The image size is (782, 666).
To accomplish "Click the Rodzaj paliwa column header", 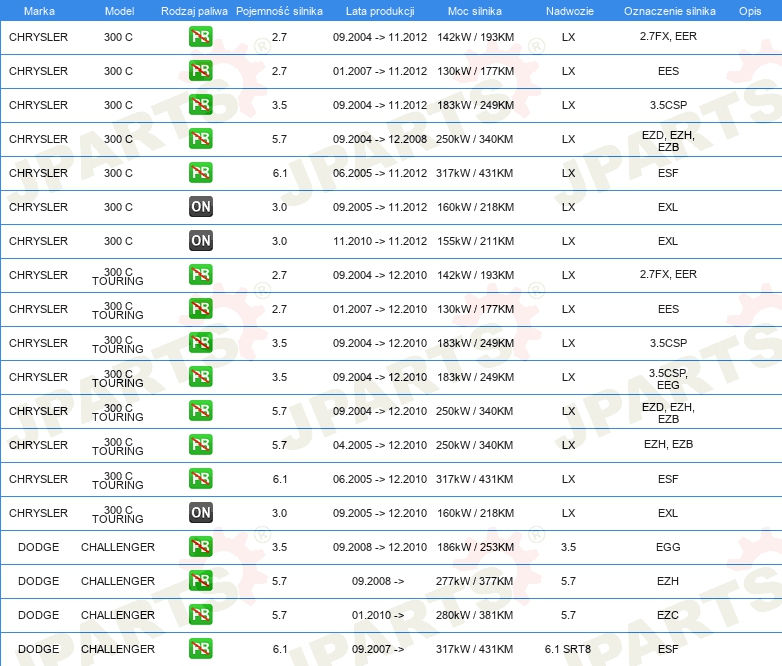I will 194,11.
